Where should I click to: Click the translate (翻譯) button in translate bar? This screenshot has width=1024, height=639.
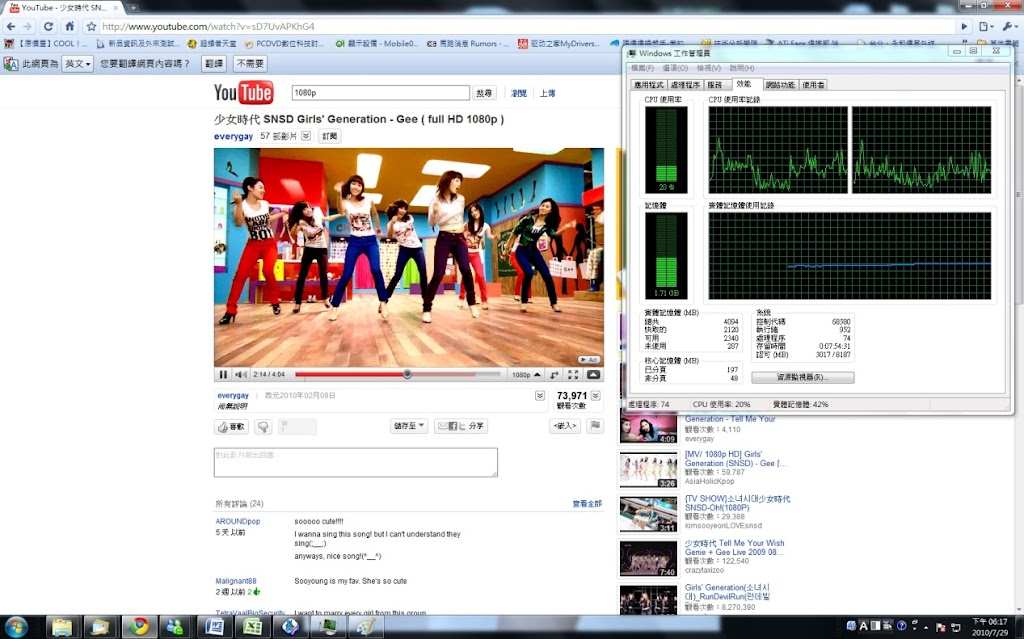(214, 64)
